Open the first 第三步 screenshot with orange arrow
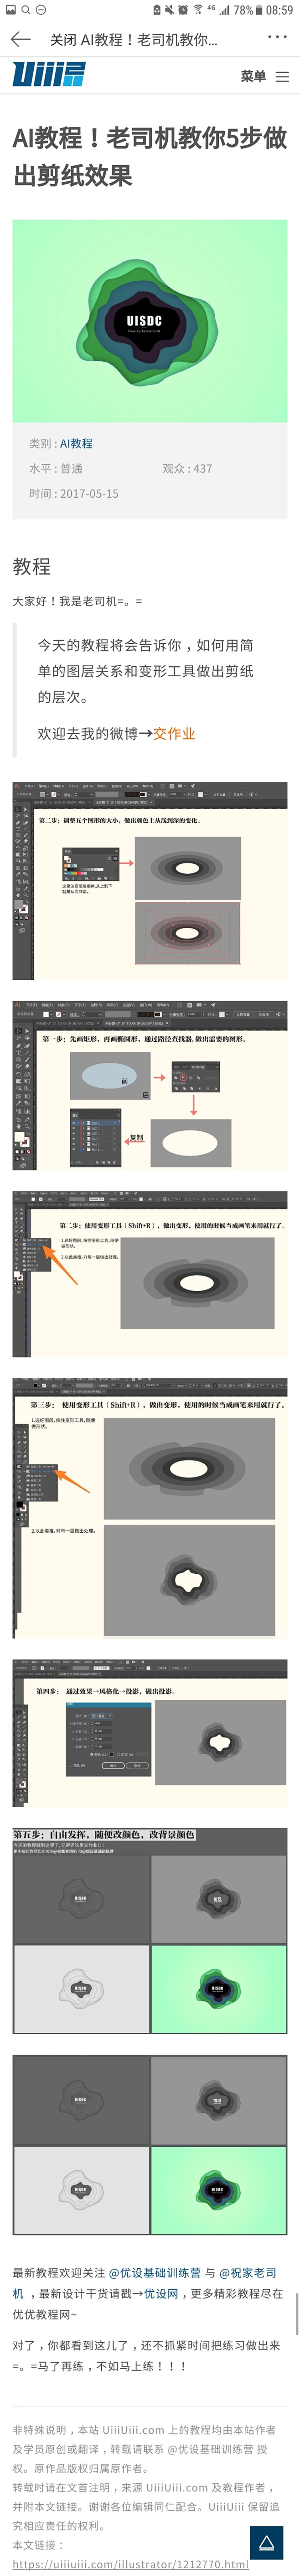Viewport: 300px width, 2576px height. 150,1273
